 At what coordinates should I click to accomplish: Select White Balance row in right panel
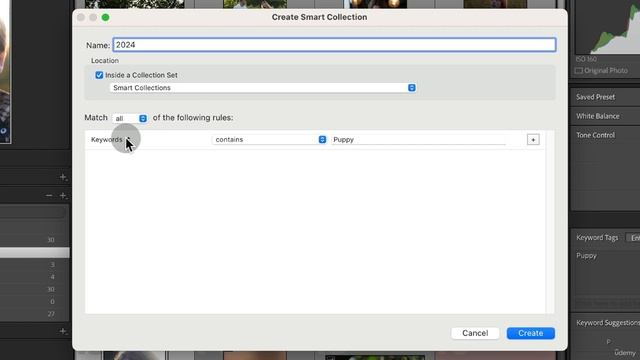[x=598, y=116]
